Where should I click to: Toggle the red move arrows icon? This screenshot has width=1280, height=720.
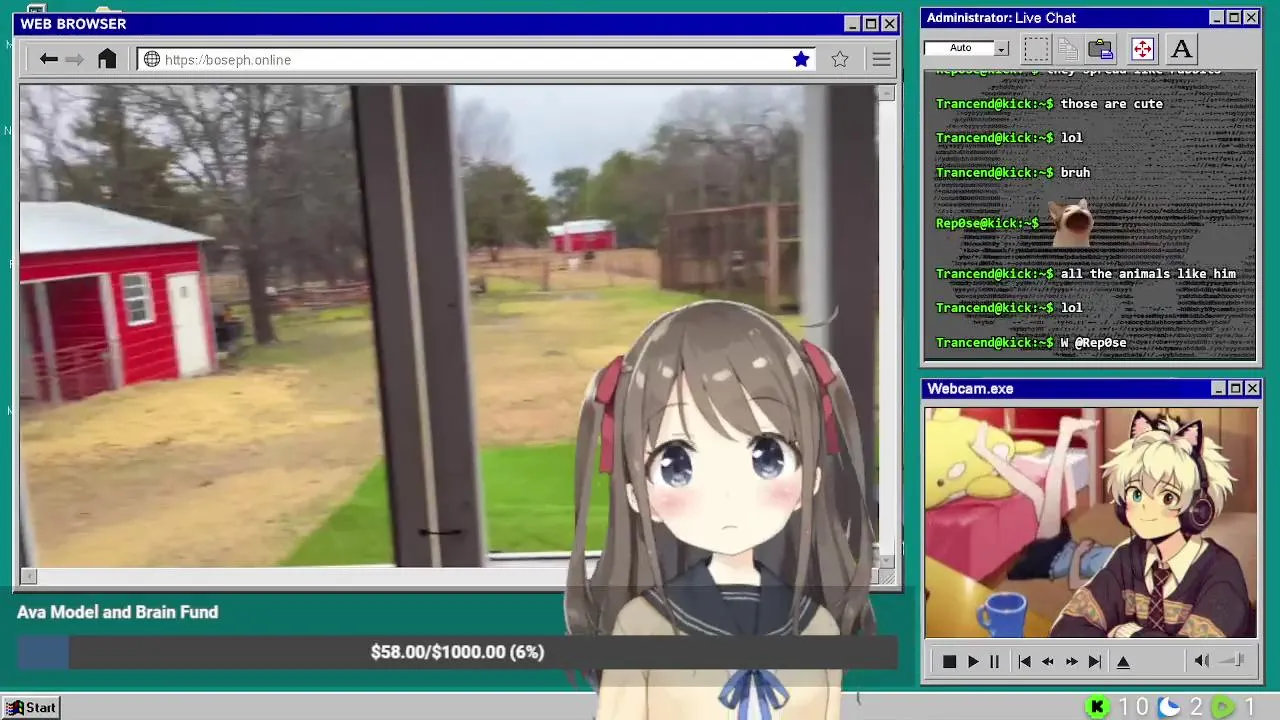[1142, 48]
